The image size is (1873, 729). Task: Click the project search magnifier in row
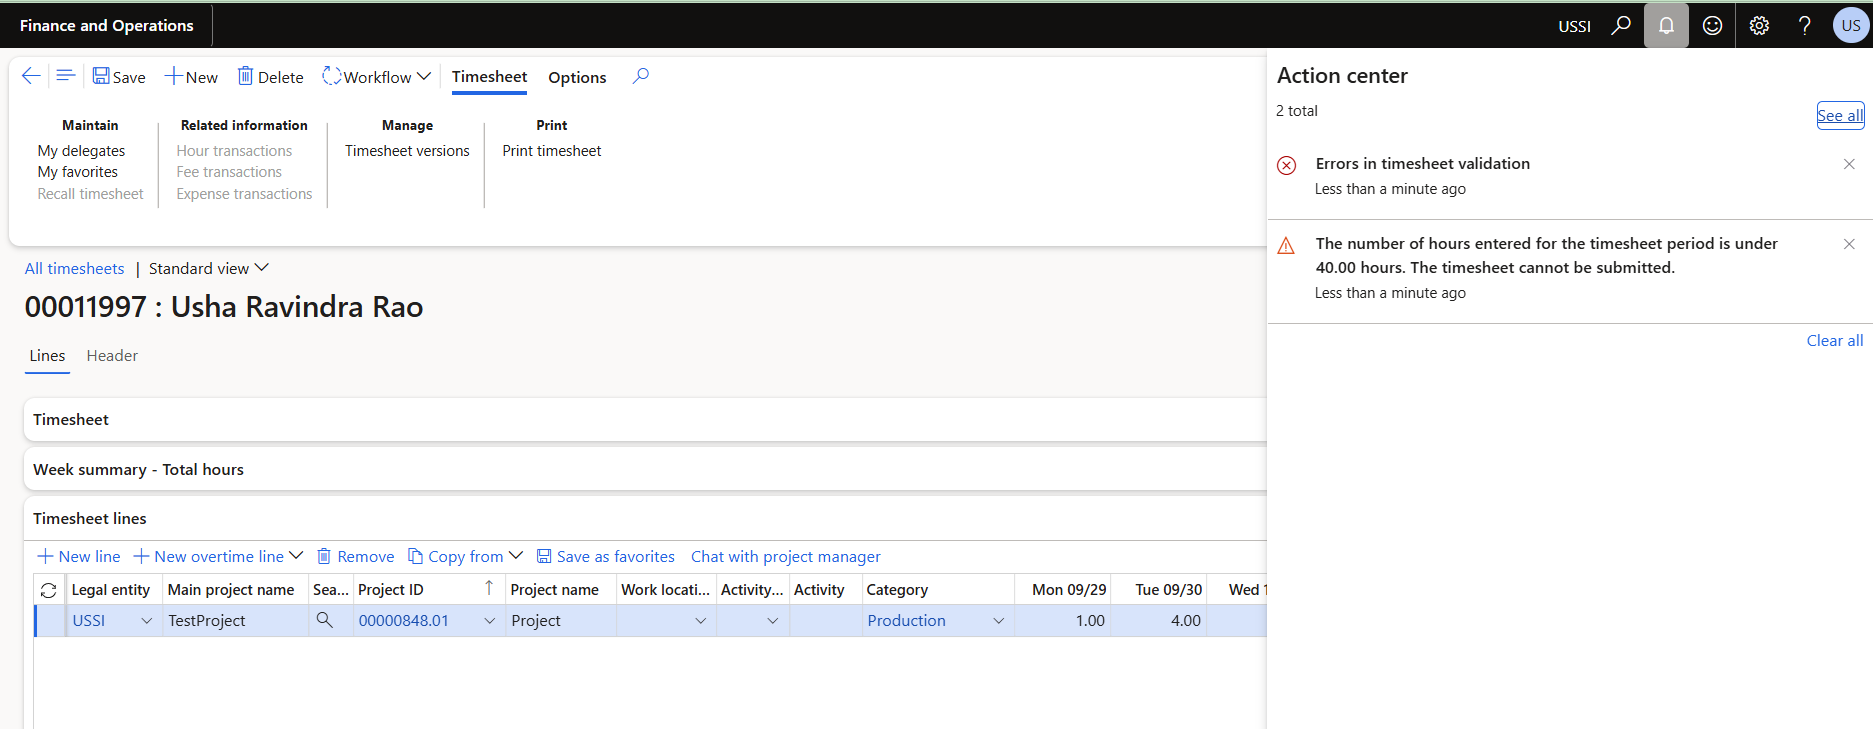(325, 620)
